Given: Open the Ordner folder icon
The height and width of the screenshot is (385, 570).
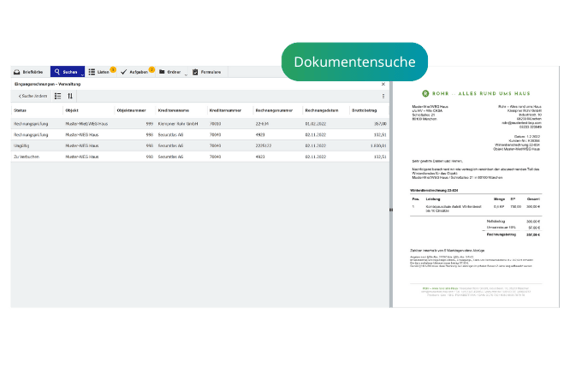Looking at the screenshot, I should pos(162,72).
